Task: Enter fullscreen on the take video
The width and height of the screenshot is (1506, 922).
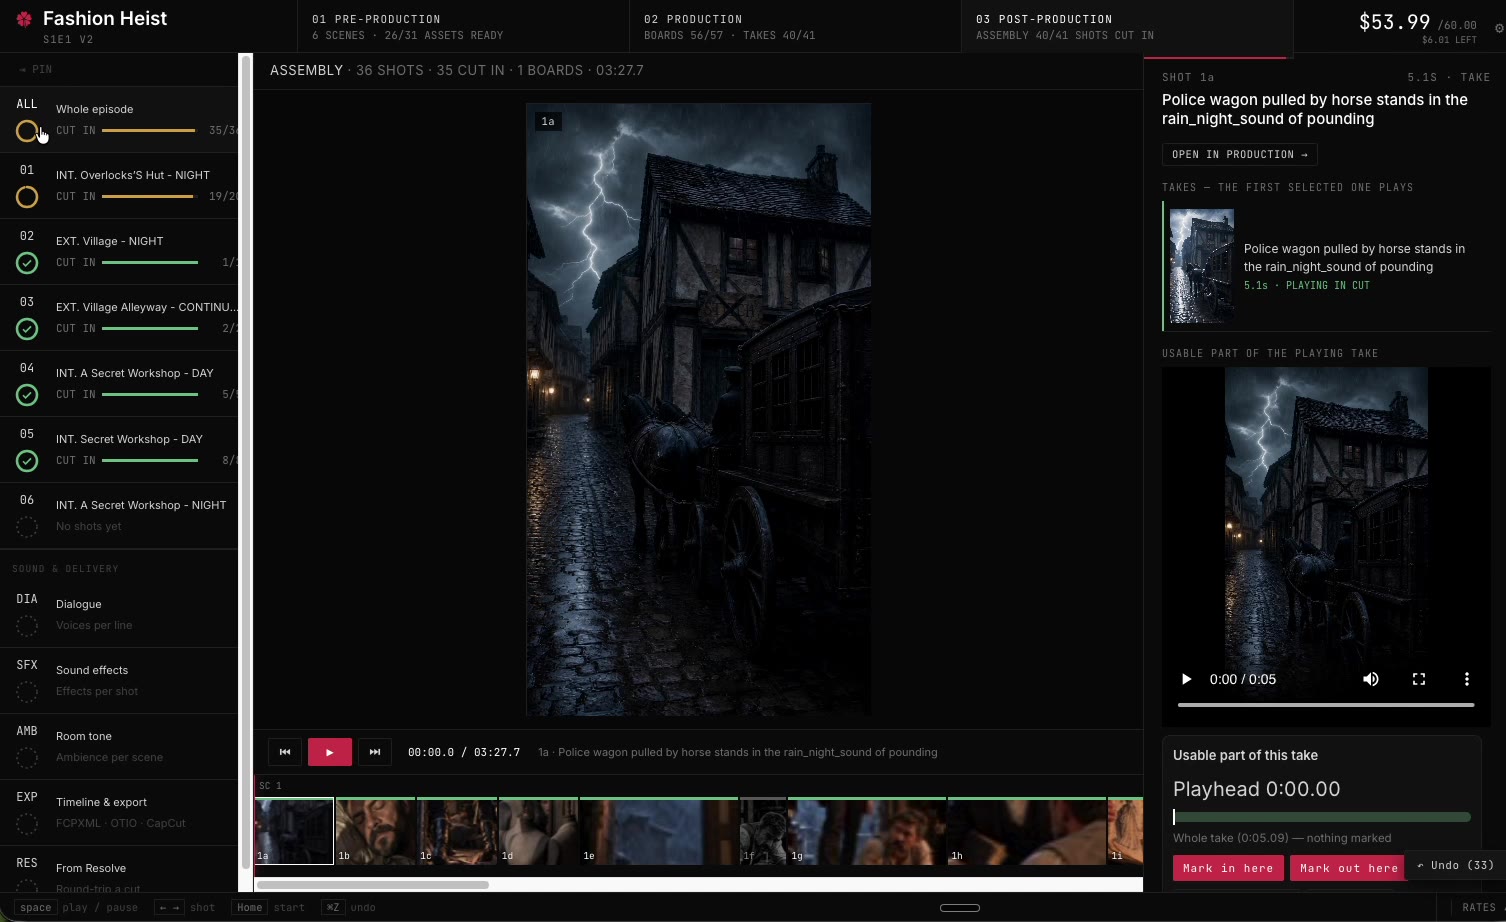Action: [x=1419, y=679]
